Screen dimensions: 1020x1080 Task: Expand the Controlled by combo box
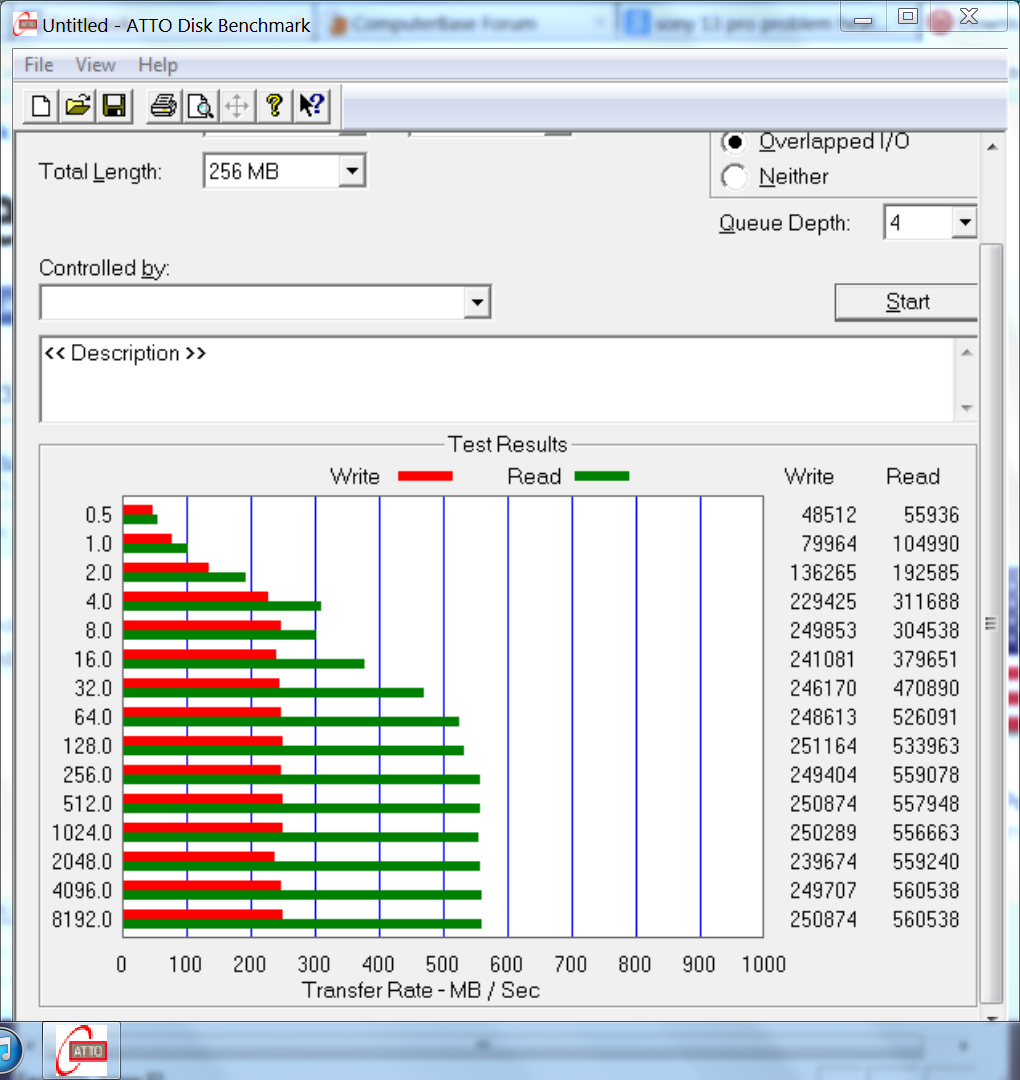click(477, 302)
